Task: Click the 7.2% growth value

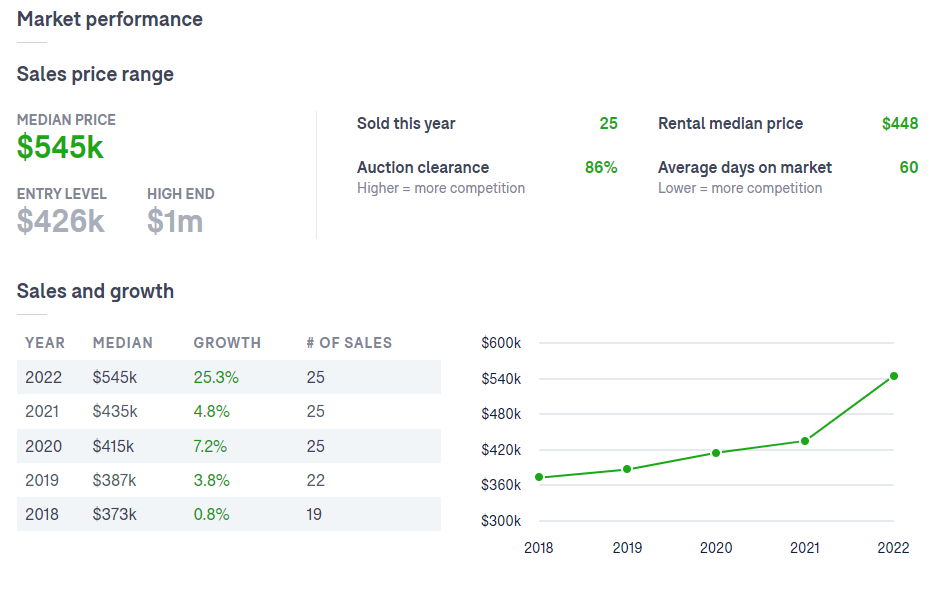Action: coord(210,446)
